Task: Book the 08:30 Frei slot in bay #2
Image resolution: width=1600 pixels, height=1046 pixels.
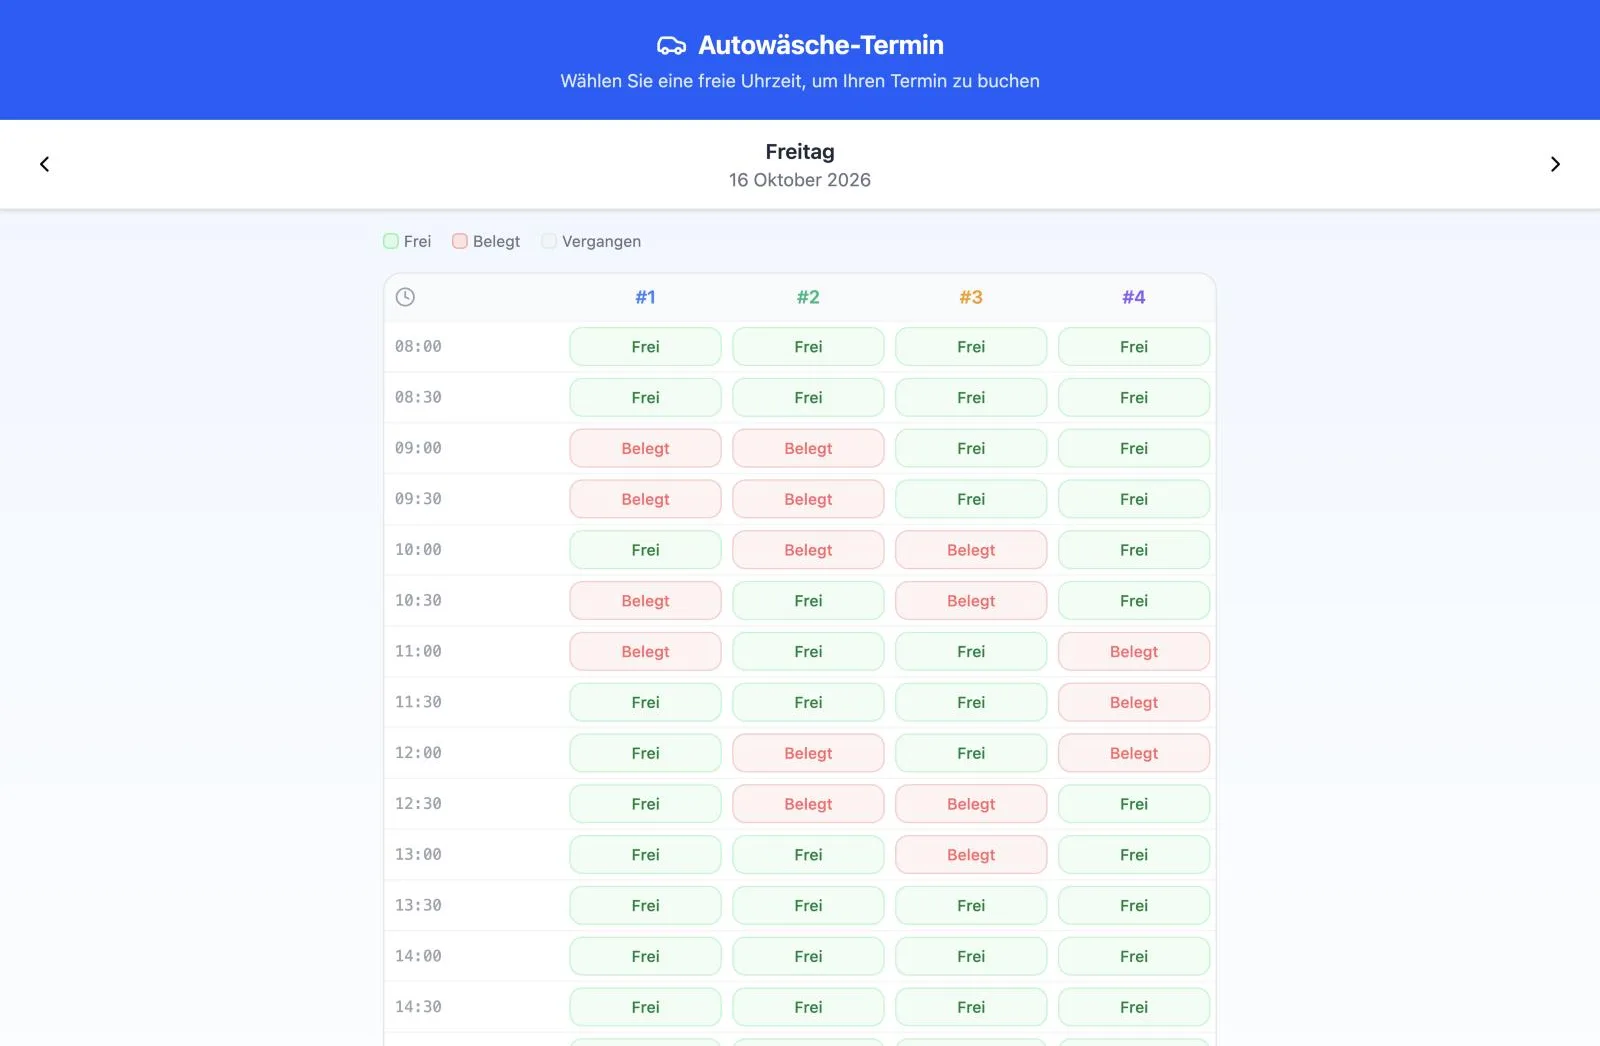Action: 808,398
